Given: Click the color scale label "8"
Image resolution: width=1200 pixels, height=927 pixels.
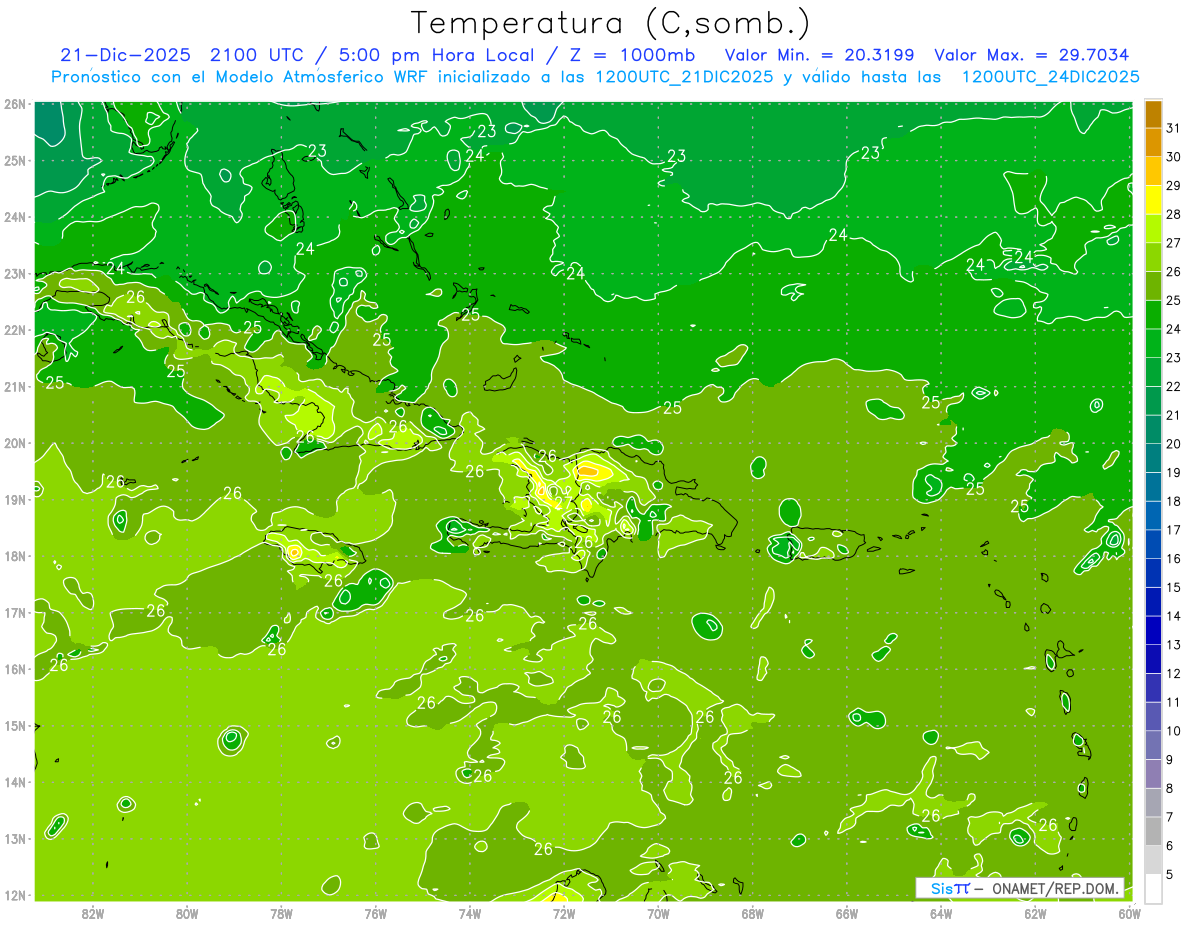Looking at the screenshot, I should click(1170, 788).
